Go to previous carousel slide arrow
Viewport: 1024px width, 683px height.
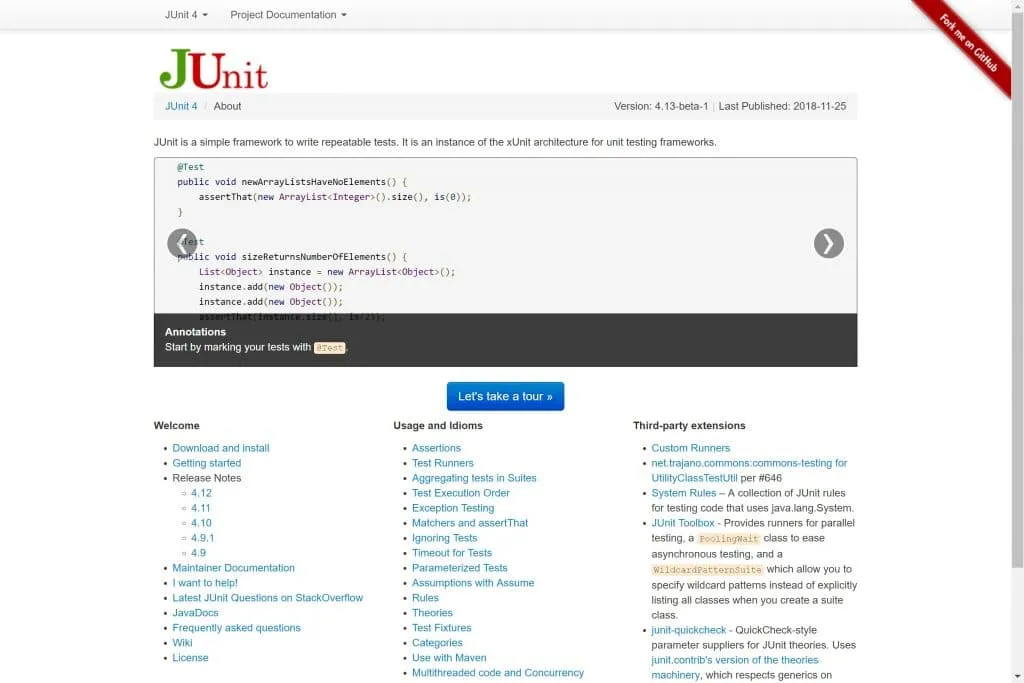[x=182, y=244]
